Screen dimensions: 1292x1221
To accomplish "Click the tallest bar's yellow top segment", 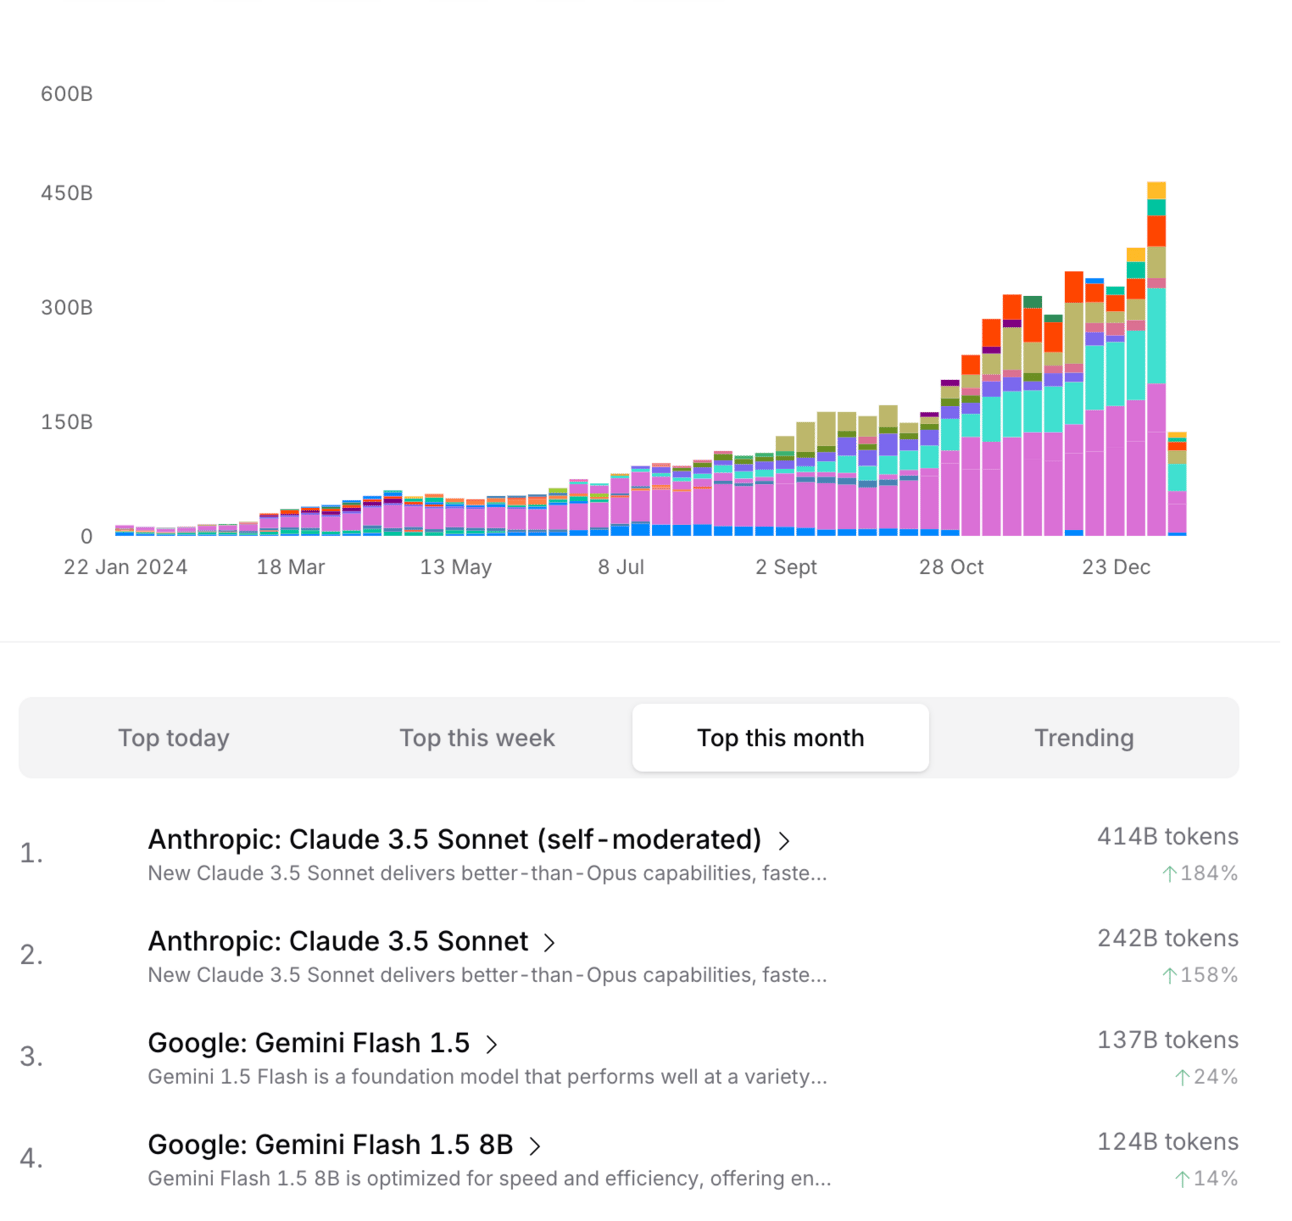I will coord(1156,190).
